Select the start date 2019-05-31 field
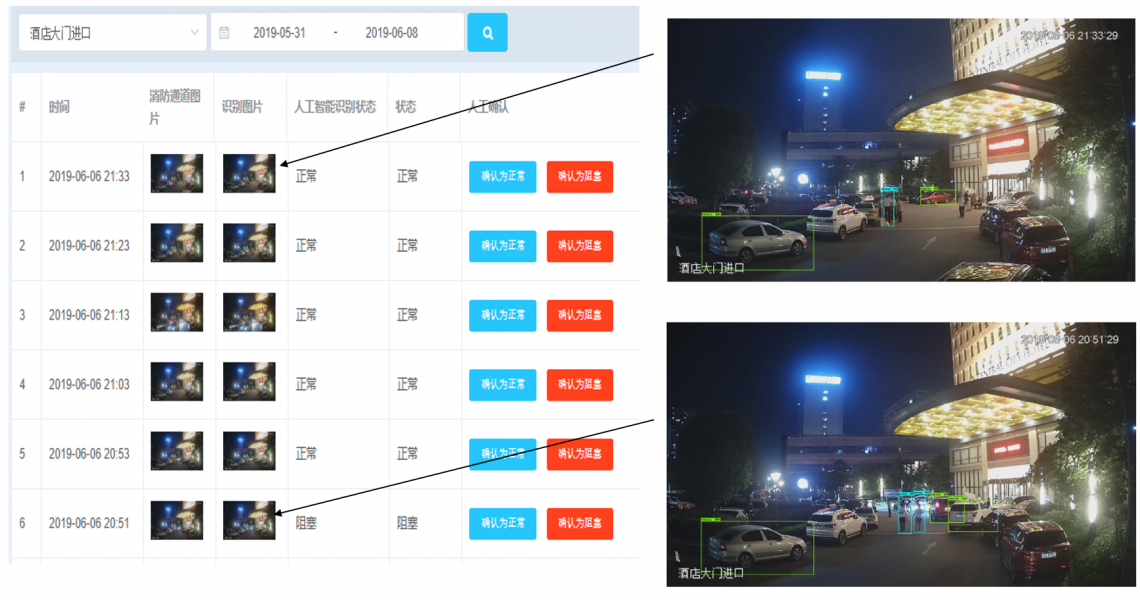This screenshot has width=1140, height=600. click(279, 33)
